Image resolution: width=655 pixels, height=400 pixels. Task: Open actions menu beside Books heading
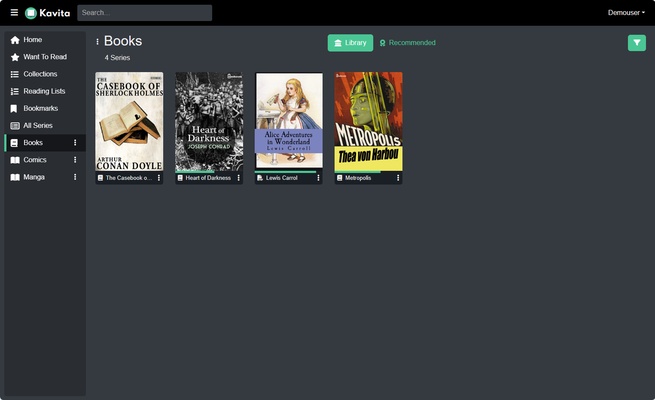(x=97, y=42)
